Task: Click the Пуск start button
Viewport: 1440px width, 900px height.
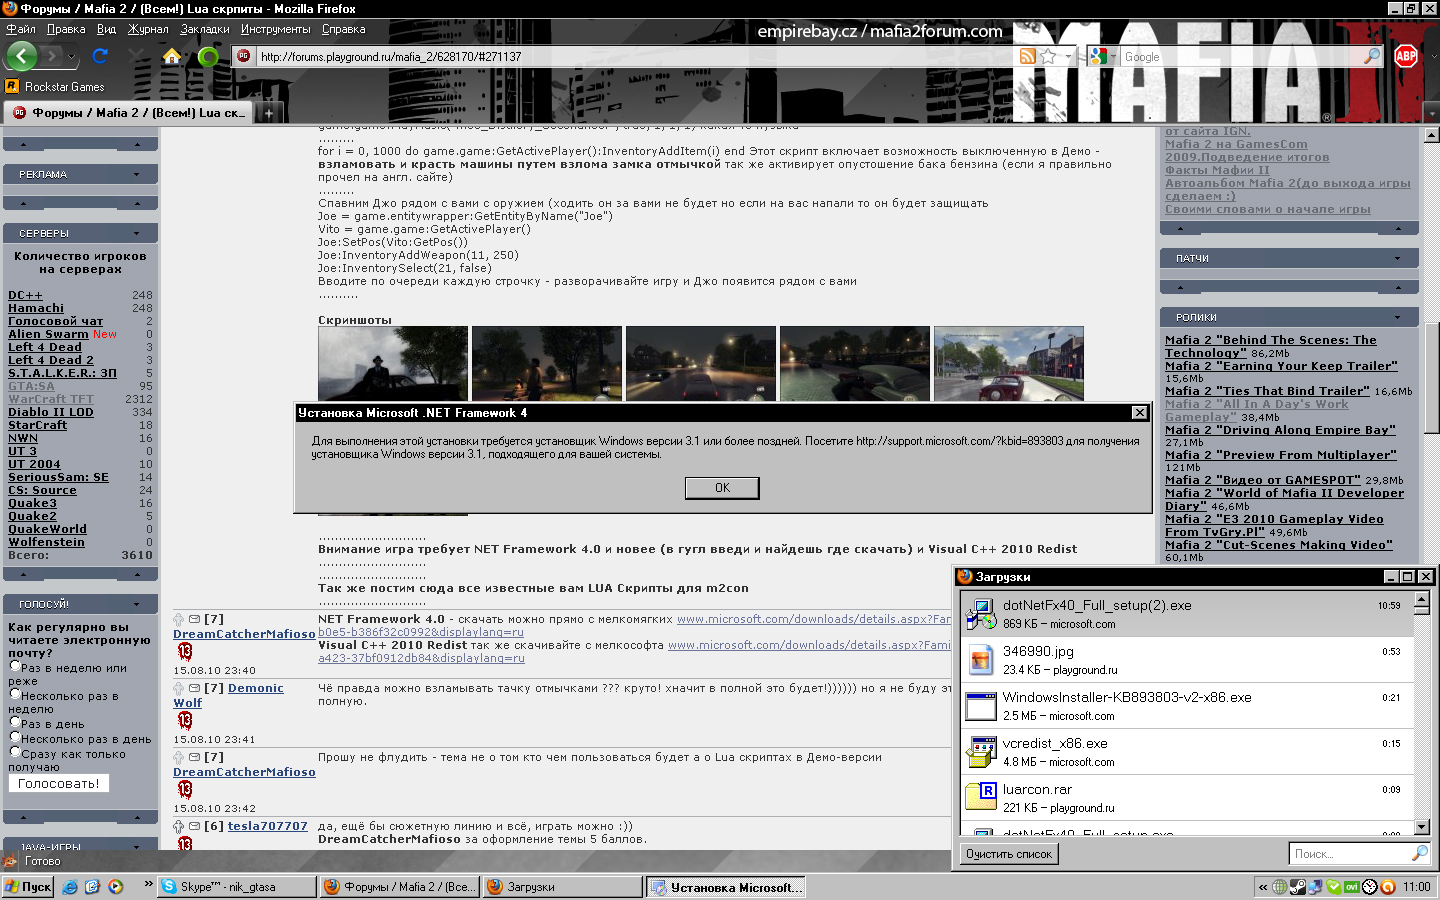Action: [28, 887]
